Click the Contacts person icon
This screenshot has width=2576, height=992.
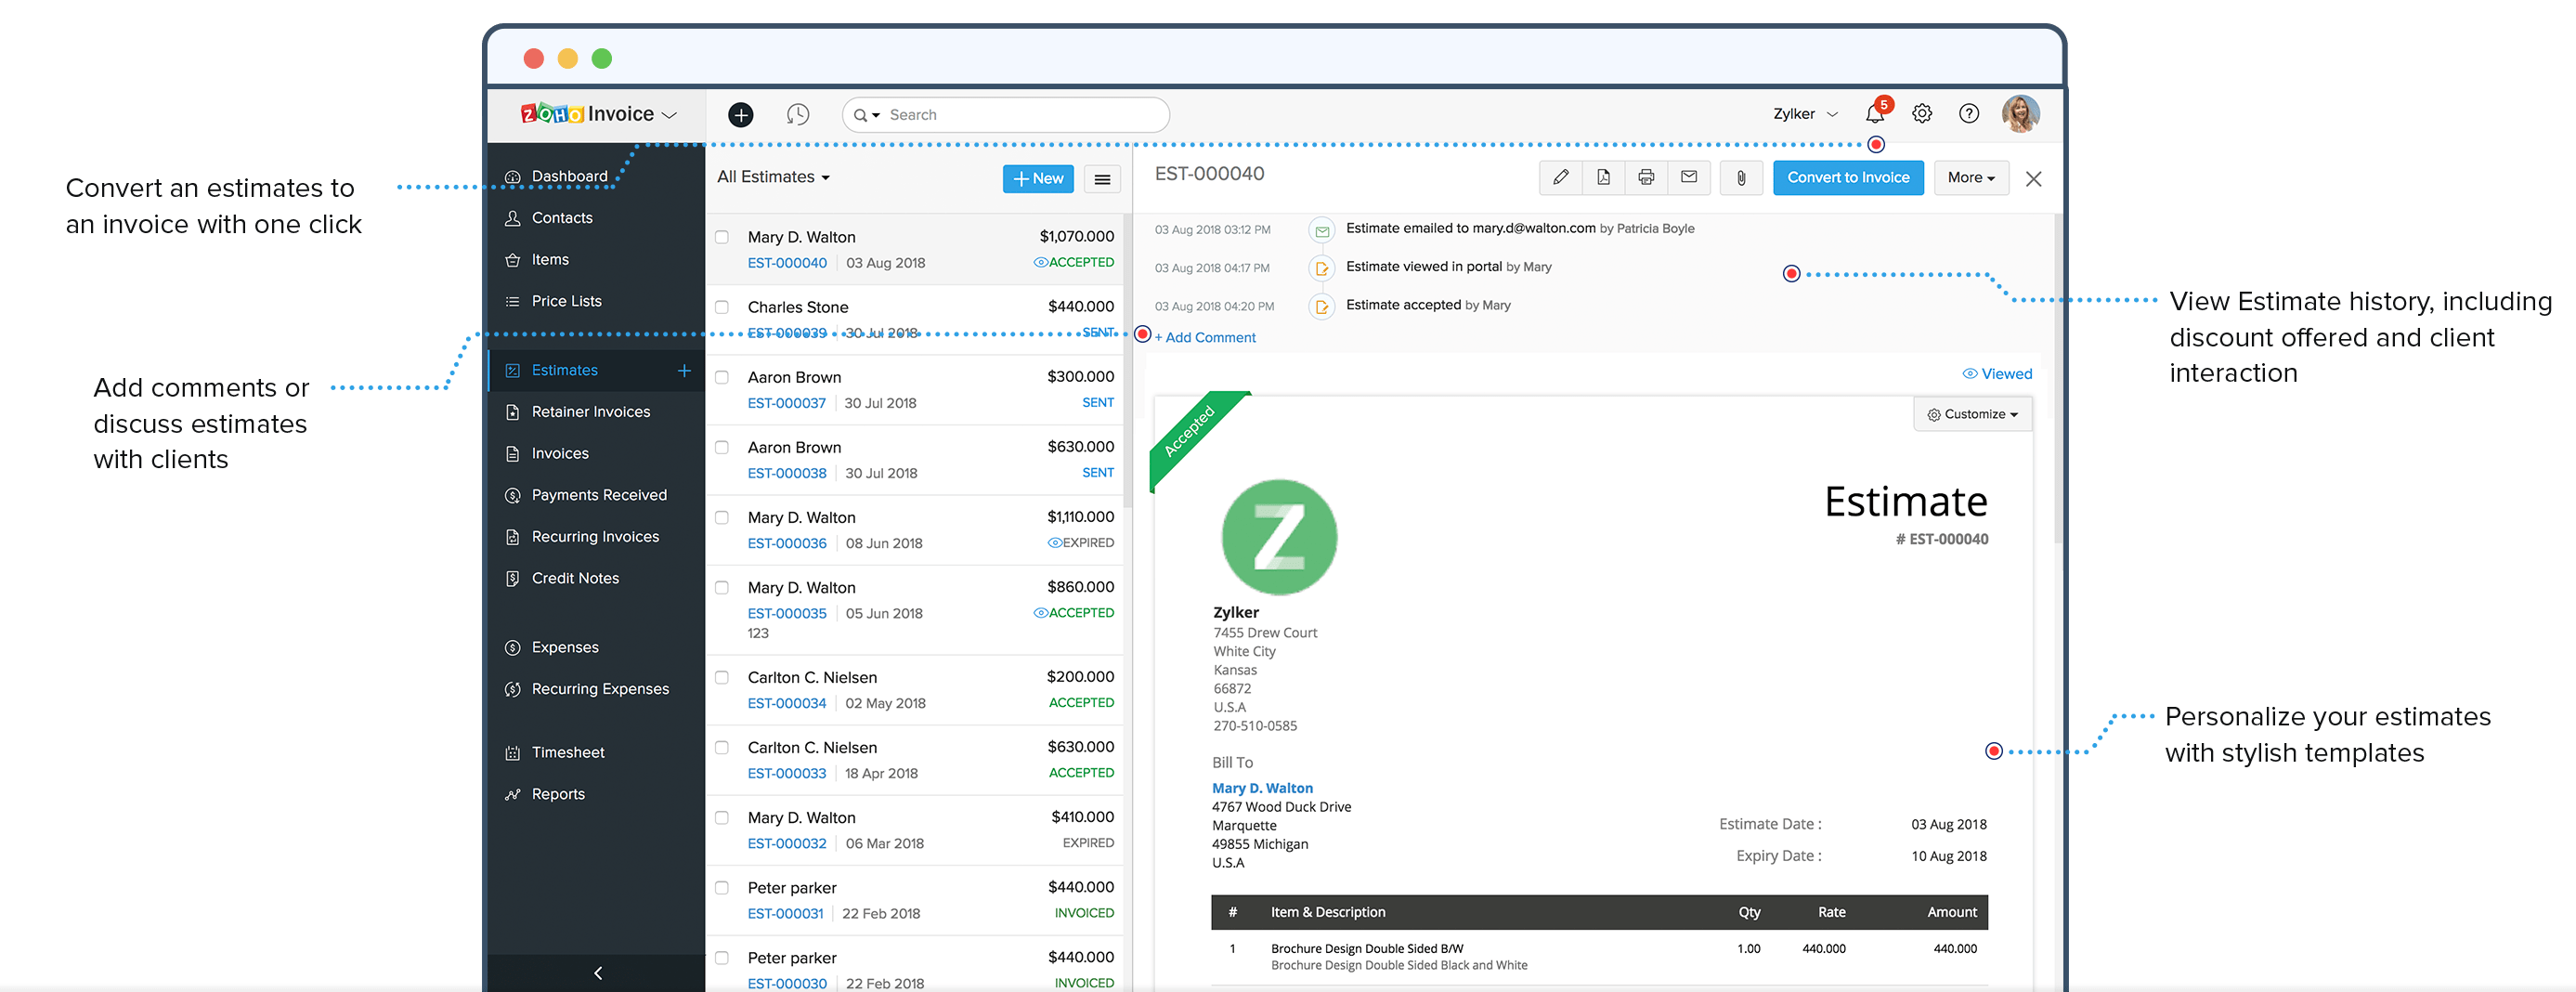(513, 218)
